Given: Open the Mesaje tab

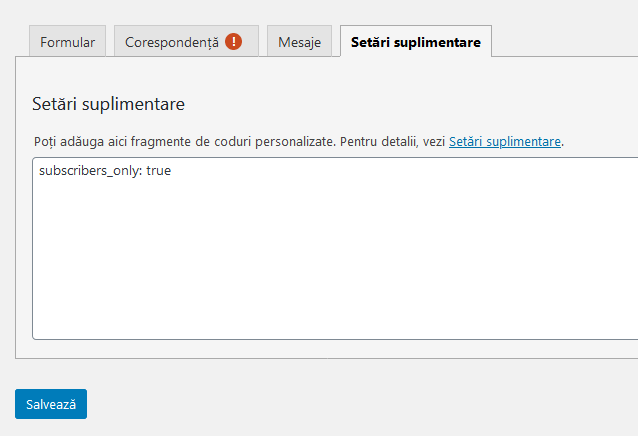Looking at the screenshot, I should coord(299,43).
